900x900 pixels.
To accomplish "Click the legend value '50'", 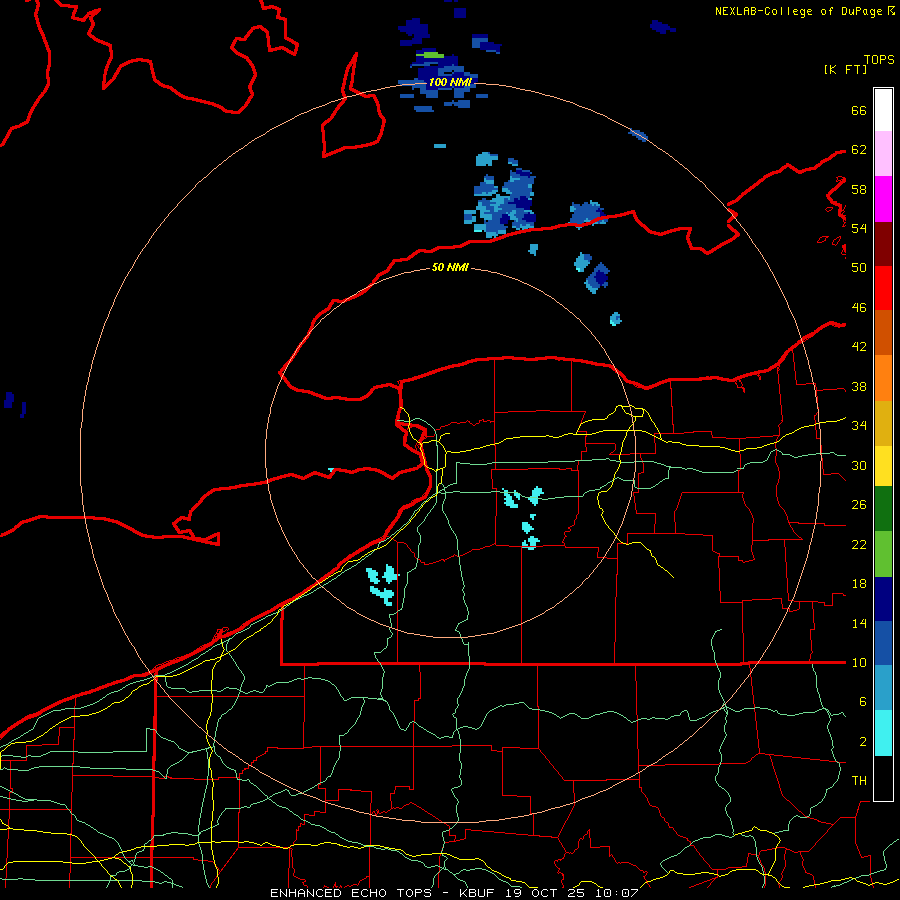I will coord(859,268).
